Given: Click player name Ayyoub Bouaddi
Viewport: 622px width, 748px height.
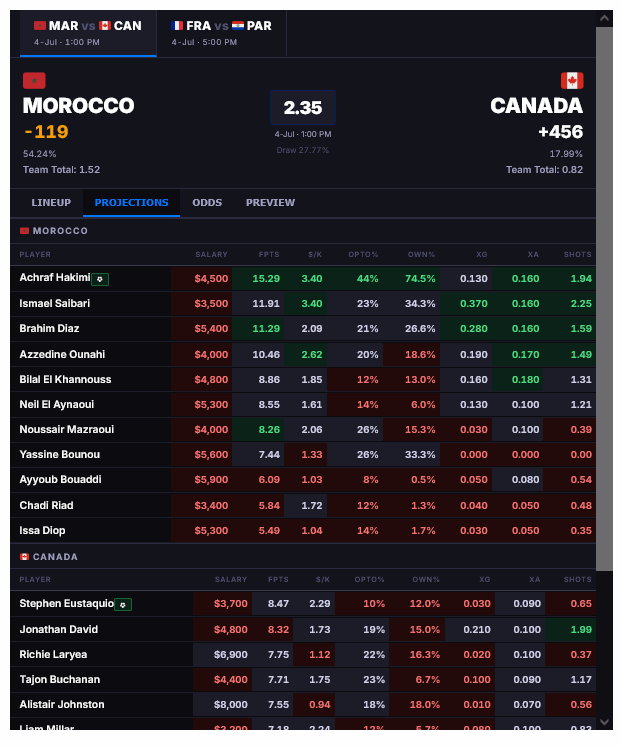Looking at the screenshot, I should [x=61, y=479].
